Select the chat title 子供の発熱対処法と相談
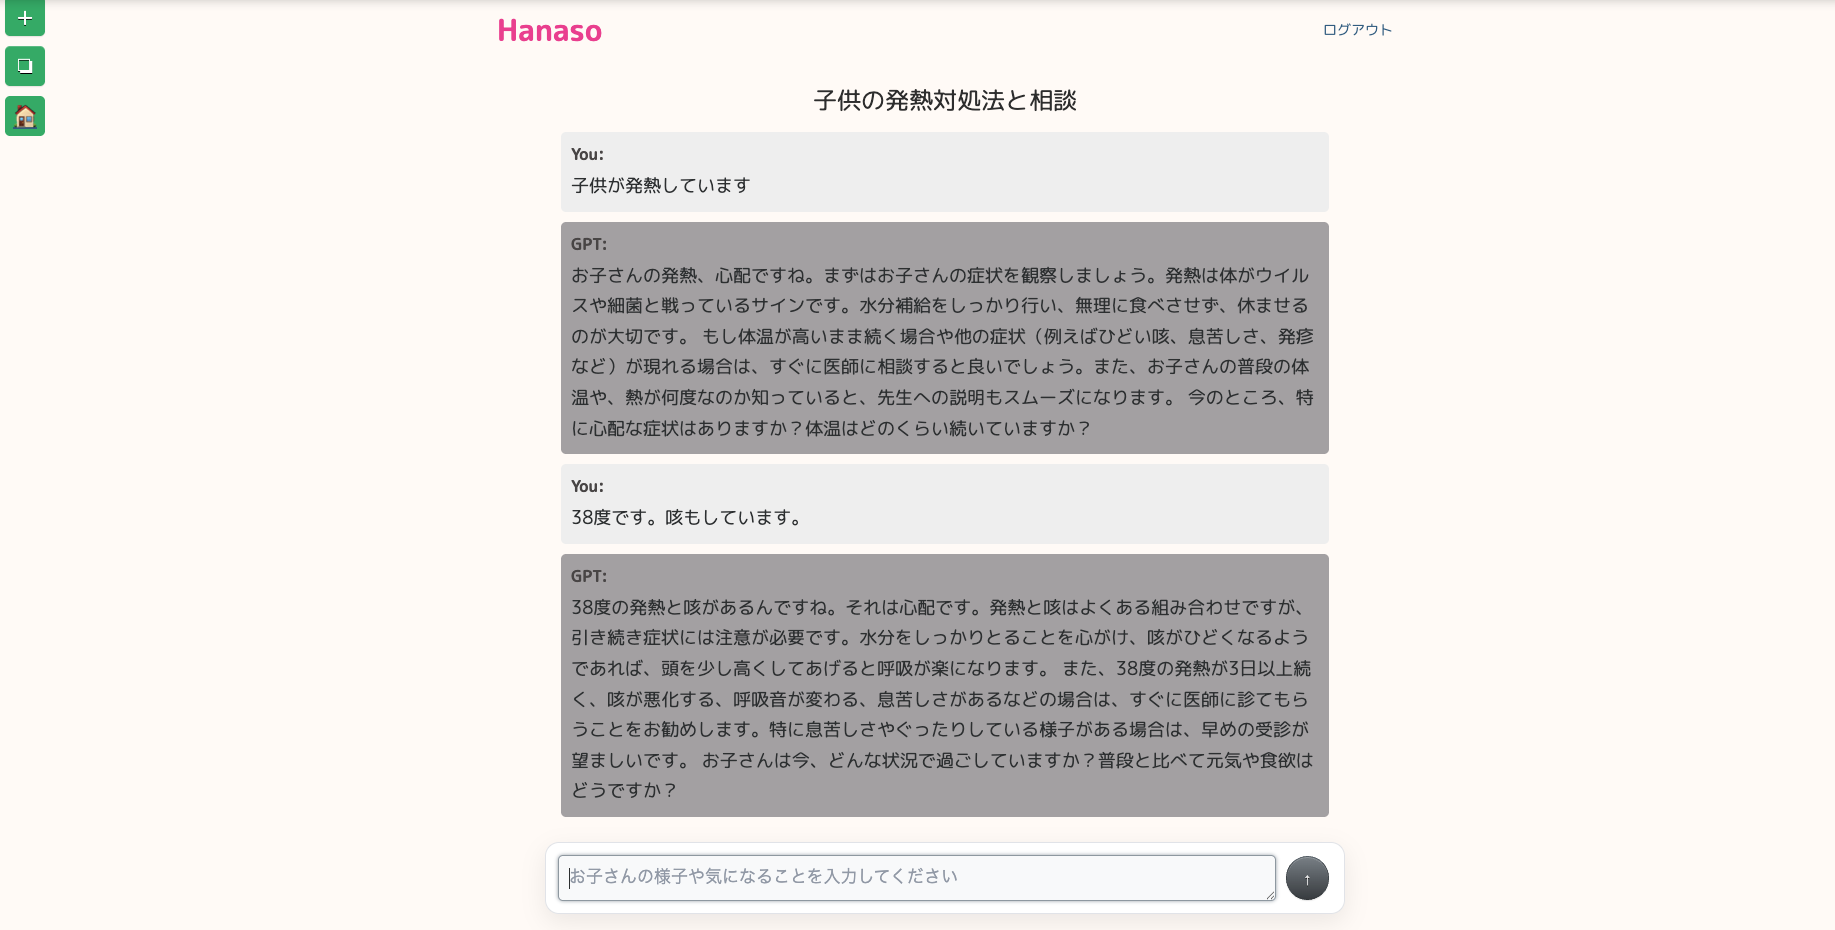 945,100
